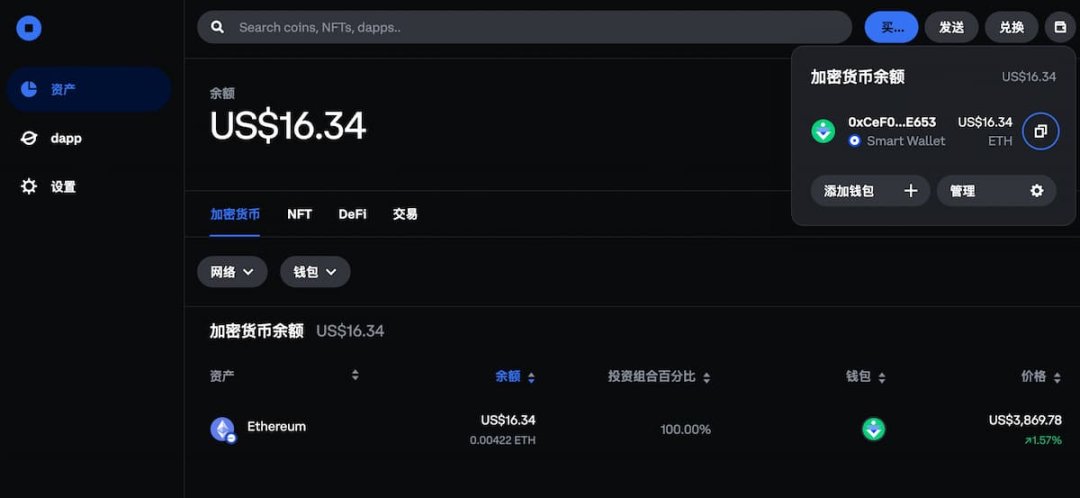Screen dimensions: 1080x498
Task: Copy the wallet address 0xCeF0...E653
Action: pos(1040,131)
